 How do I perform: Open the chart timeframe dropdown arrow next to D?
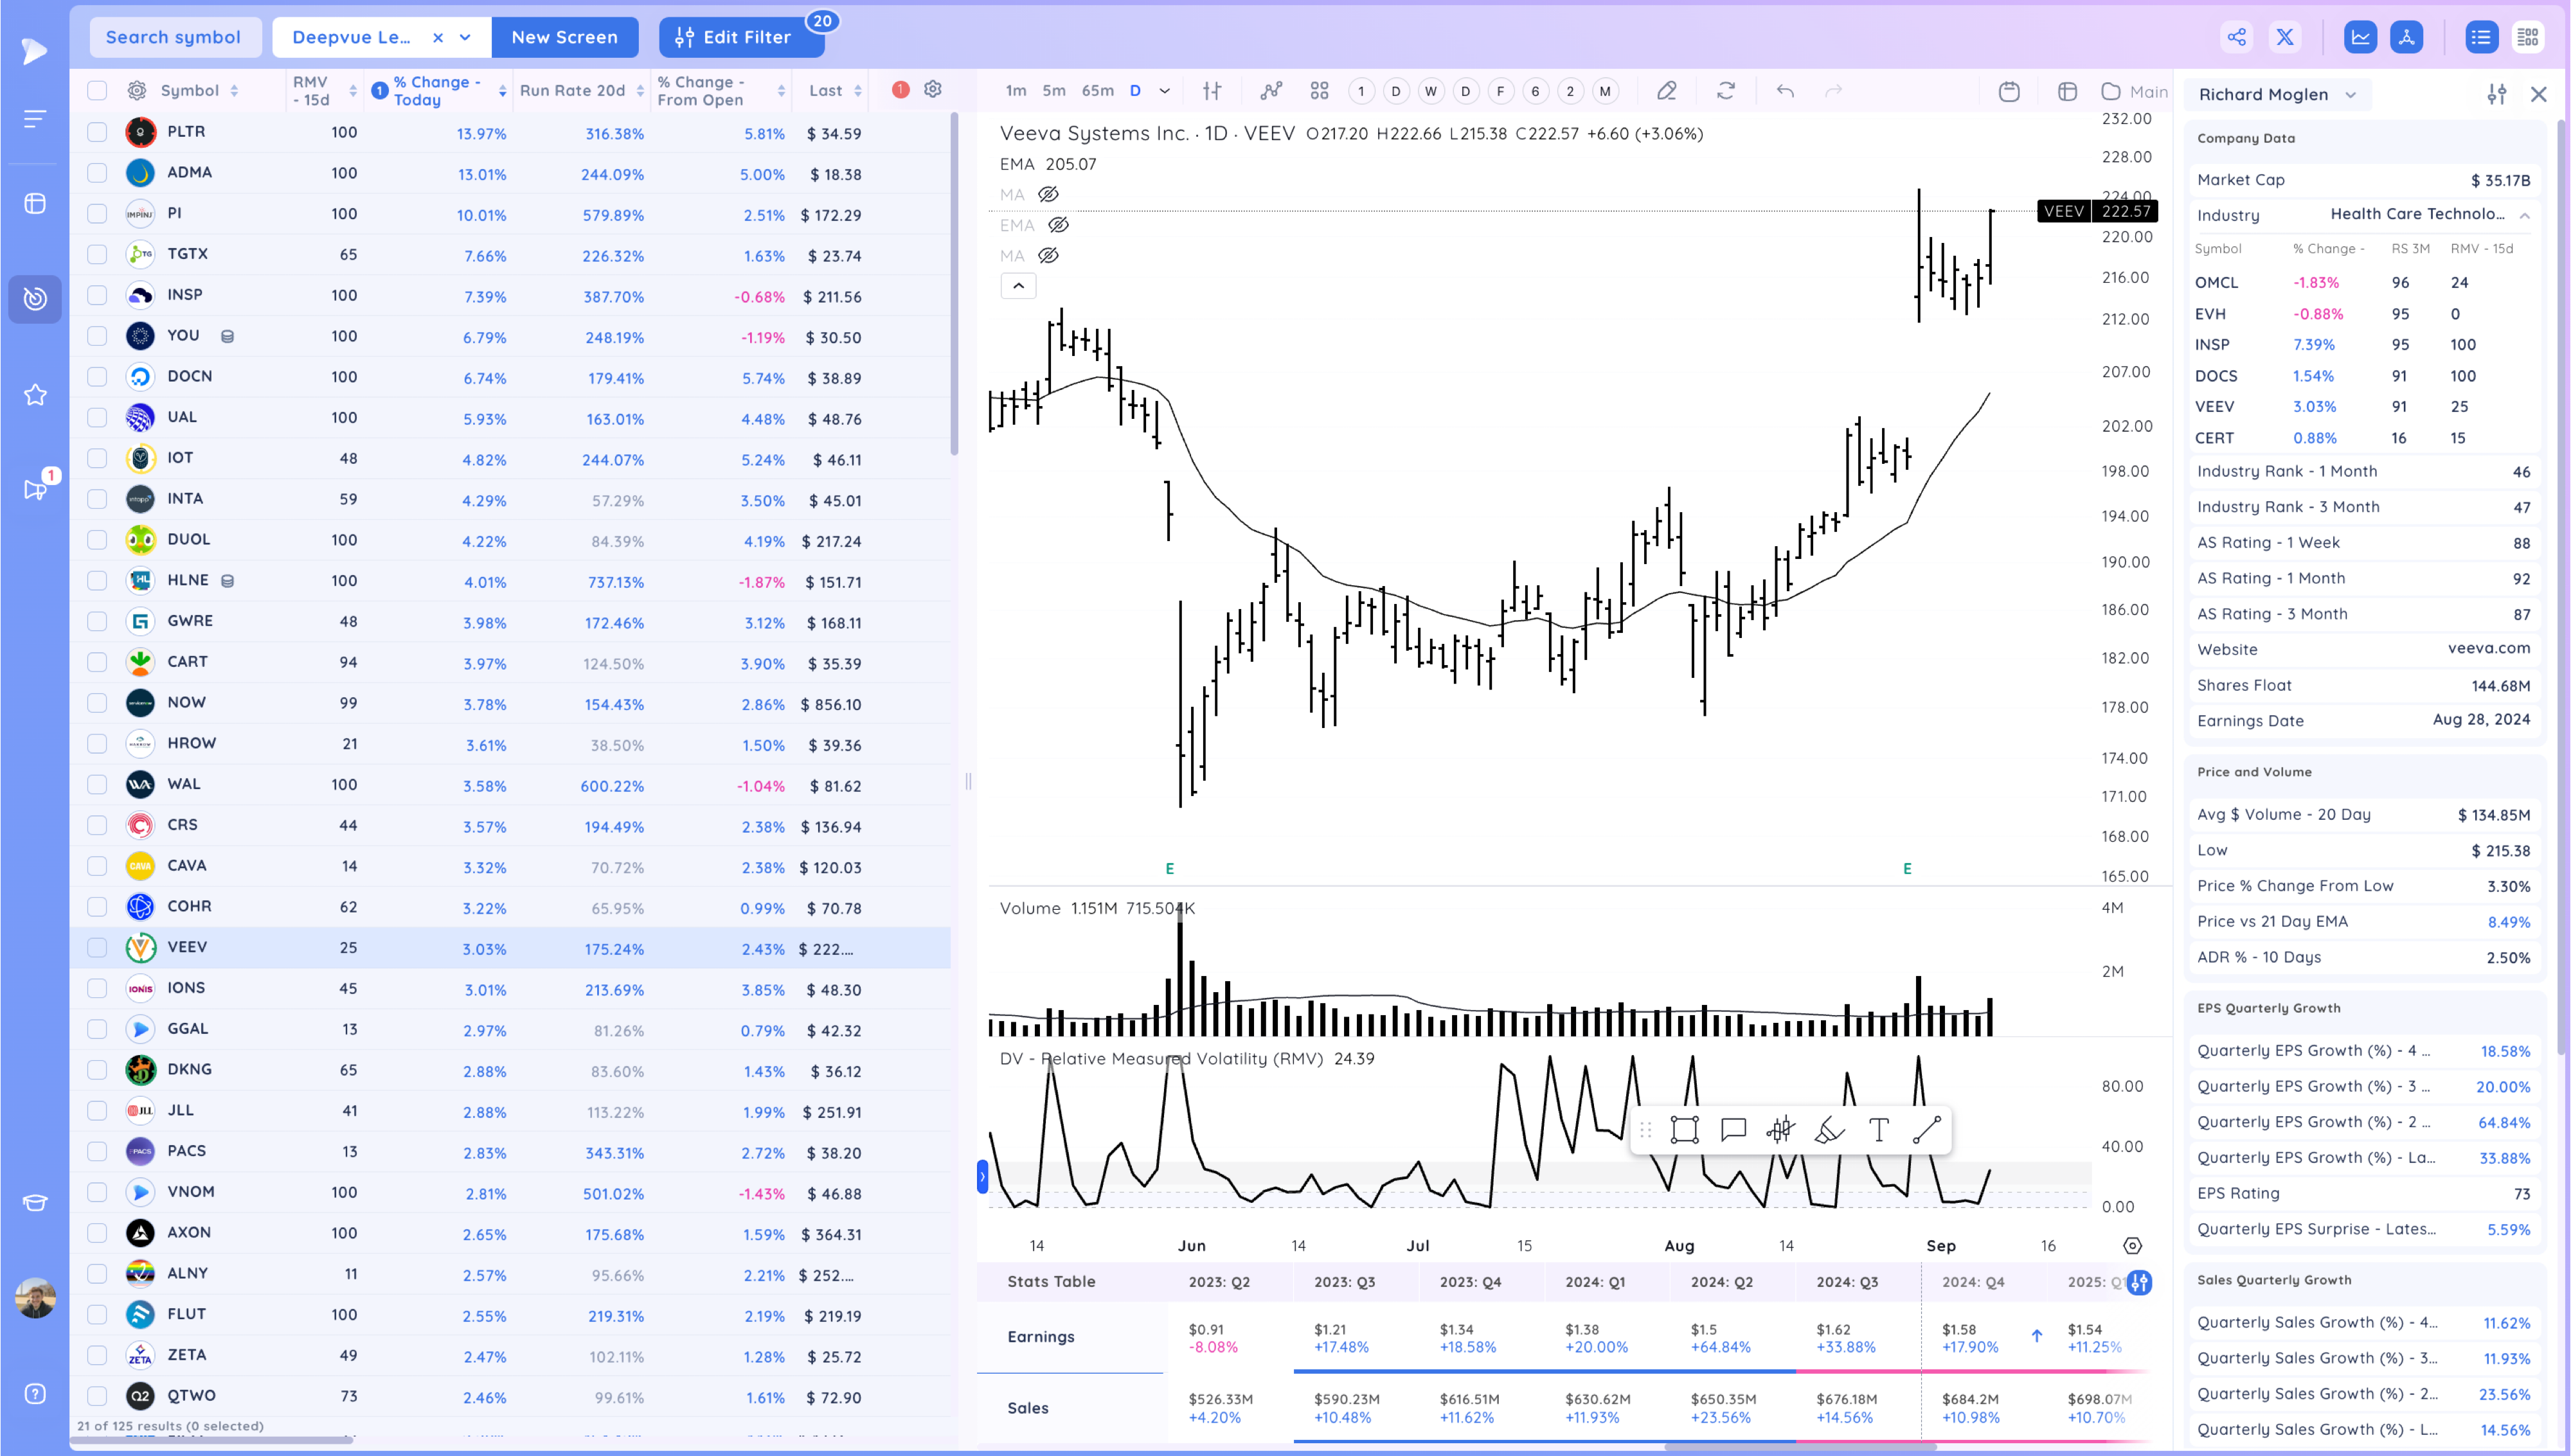click(1164, 91)
